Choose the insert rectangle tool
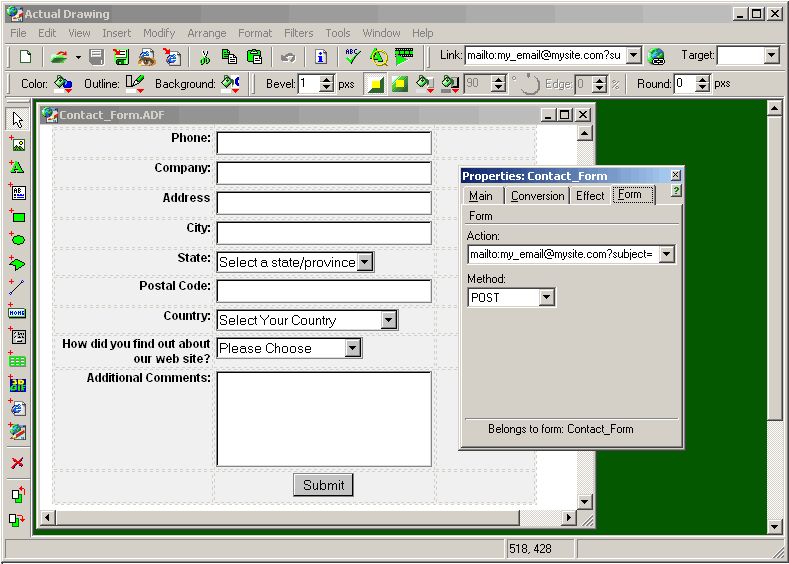Image resolution: width=789 pixels, height=564 pixels. pos(17,216)
